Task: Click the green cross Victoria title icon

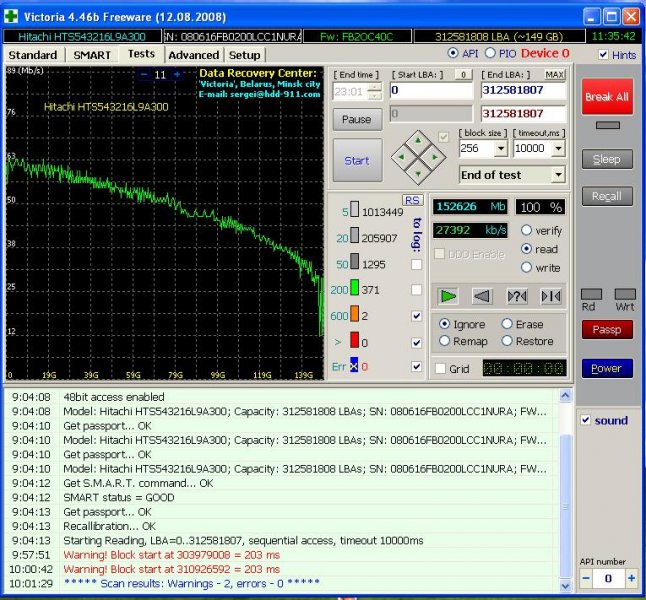Action: 12,16
